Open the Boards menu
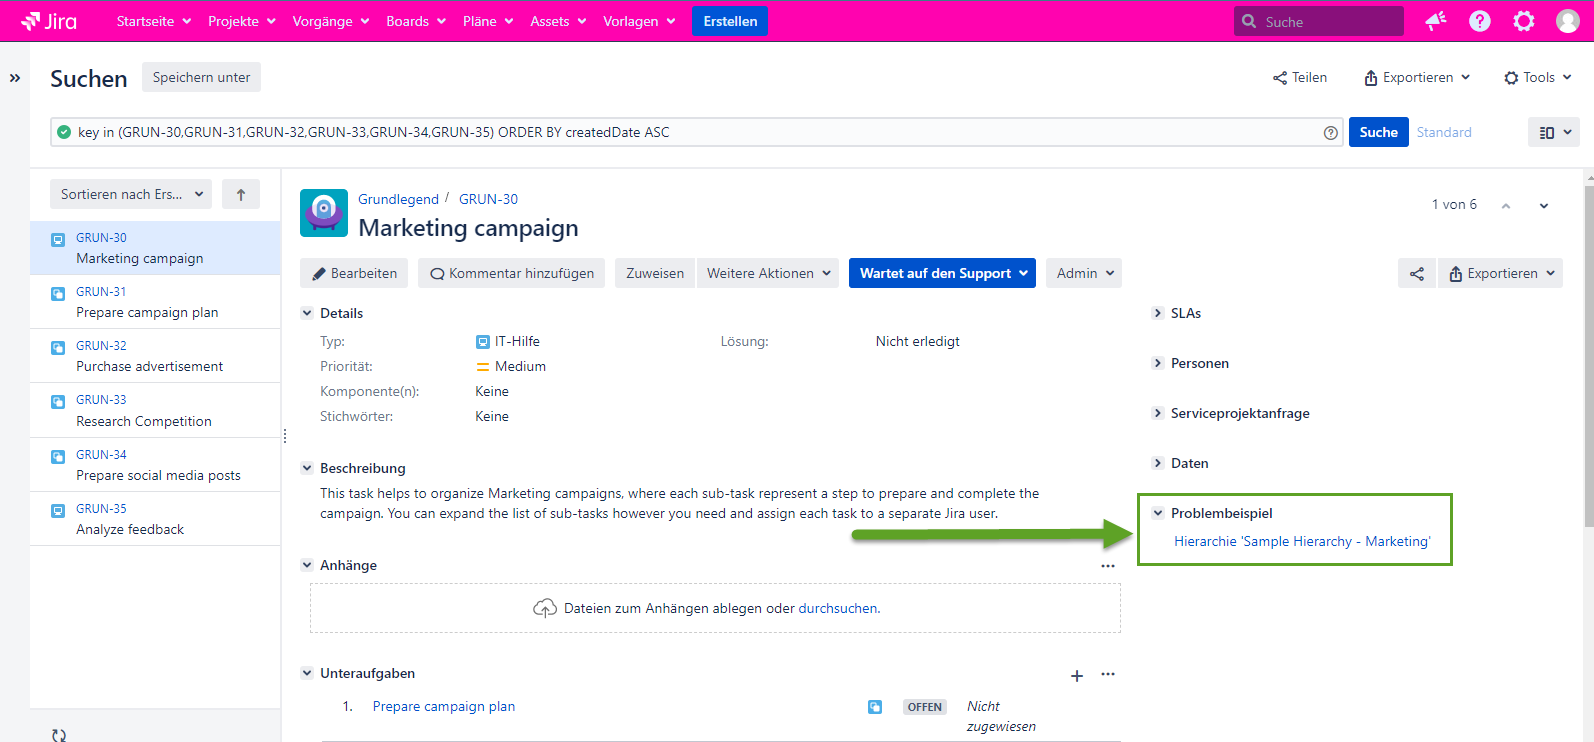The width and height of the screenshot is (1594, 742). (415, 21)
